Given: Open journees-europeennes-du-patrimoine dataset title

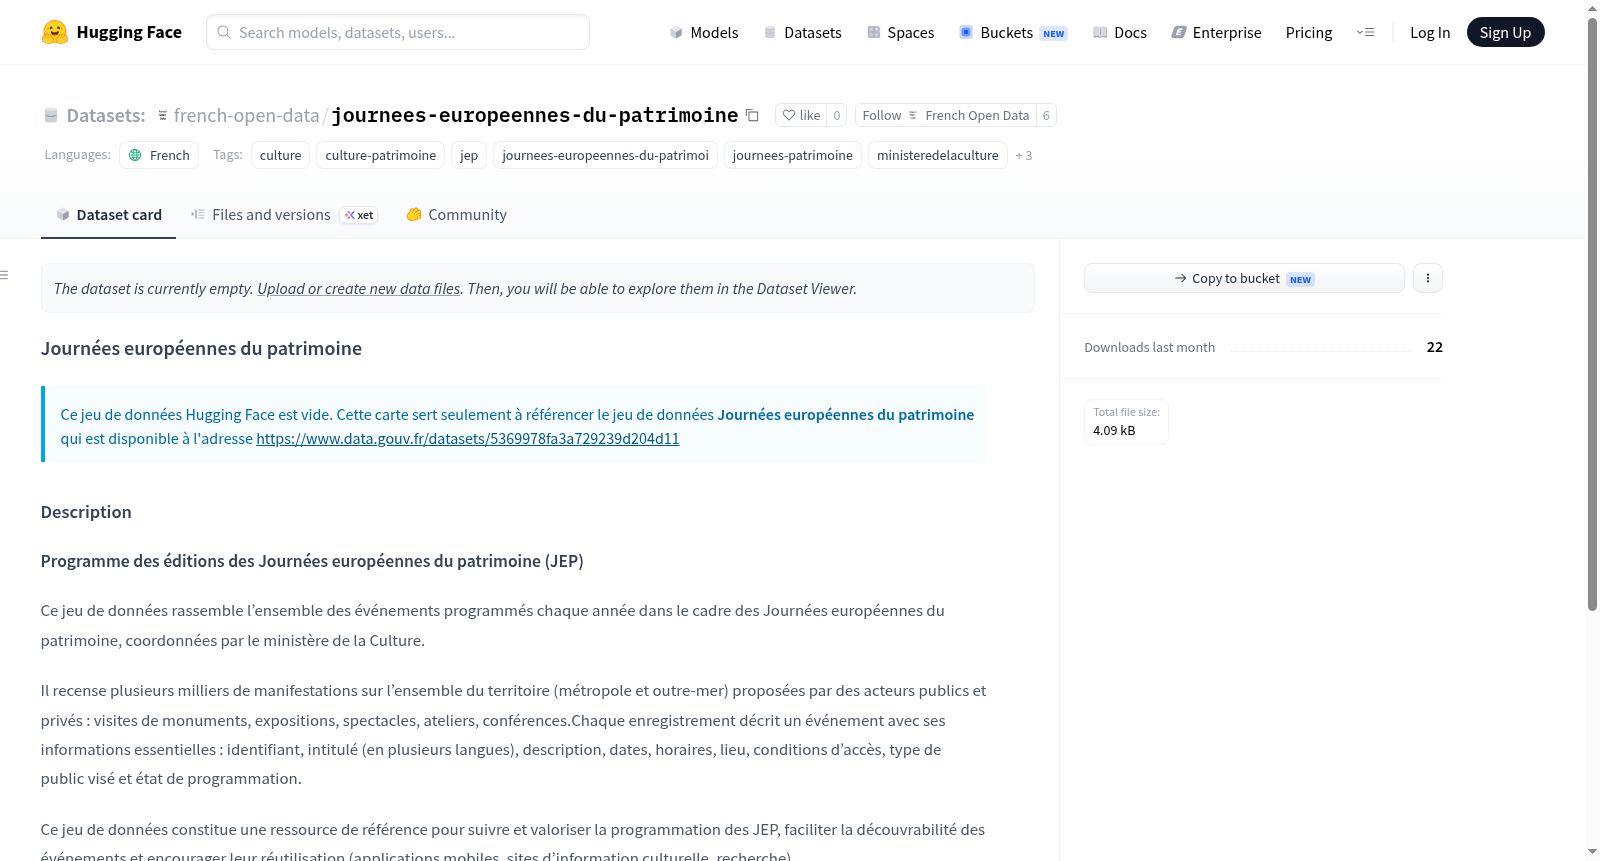Looking at the screenshot, I should (535, 115).
